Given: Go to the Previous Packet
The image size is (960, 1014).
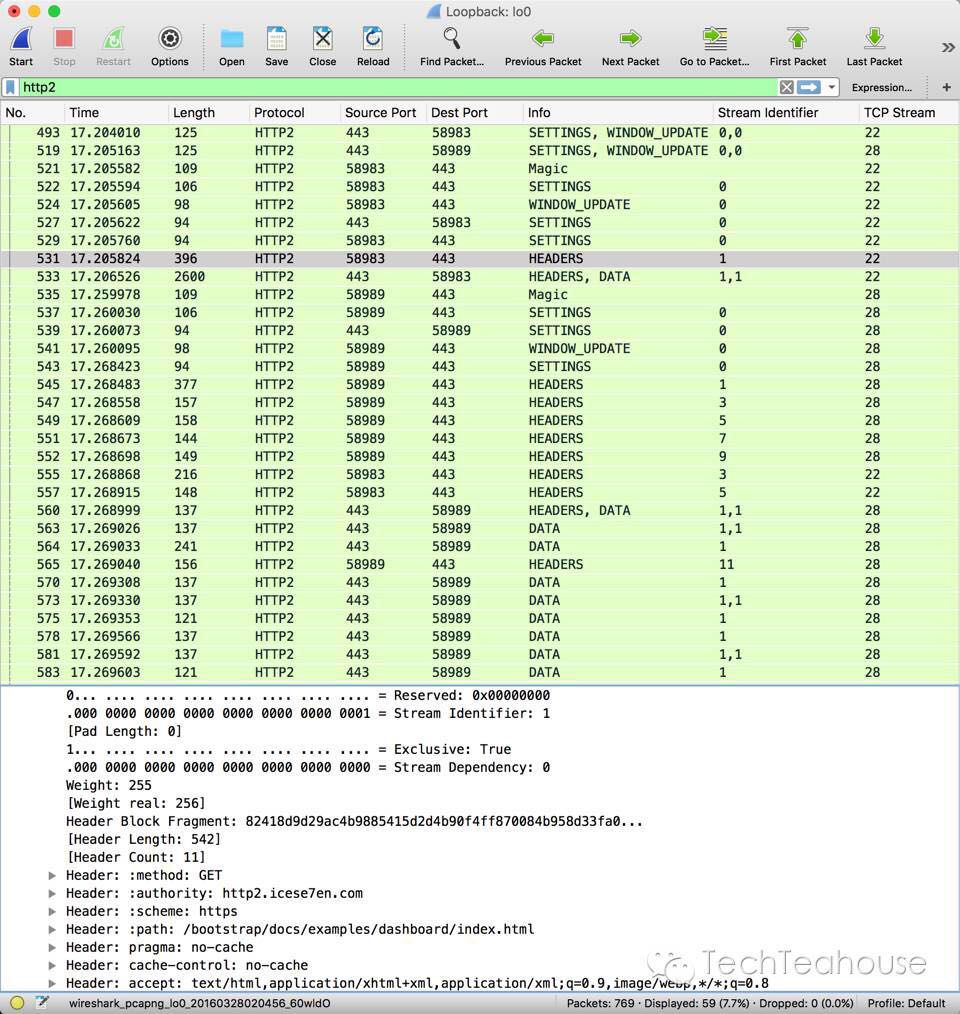Looking at the screenshot, I should (543, 40).
